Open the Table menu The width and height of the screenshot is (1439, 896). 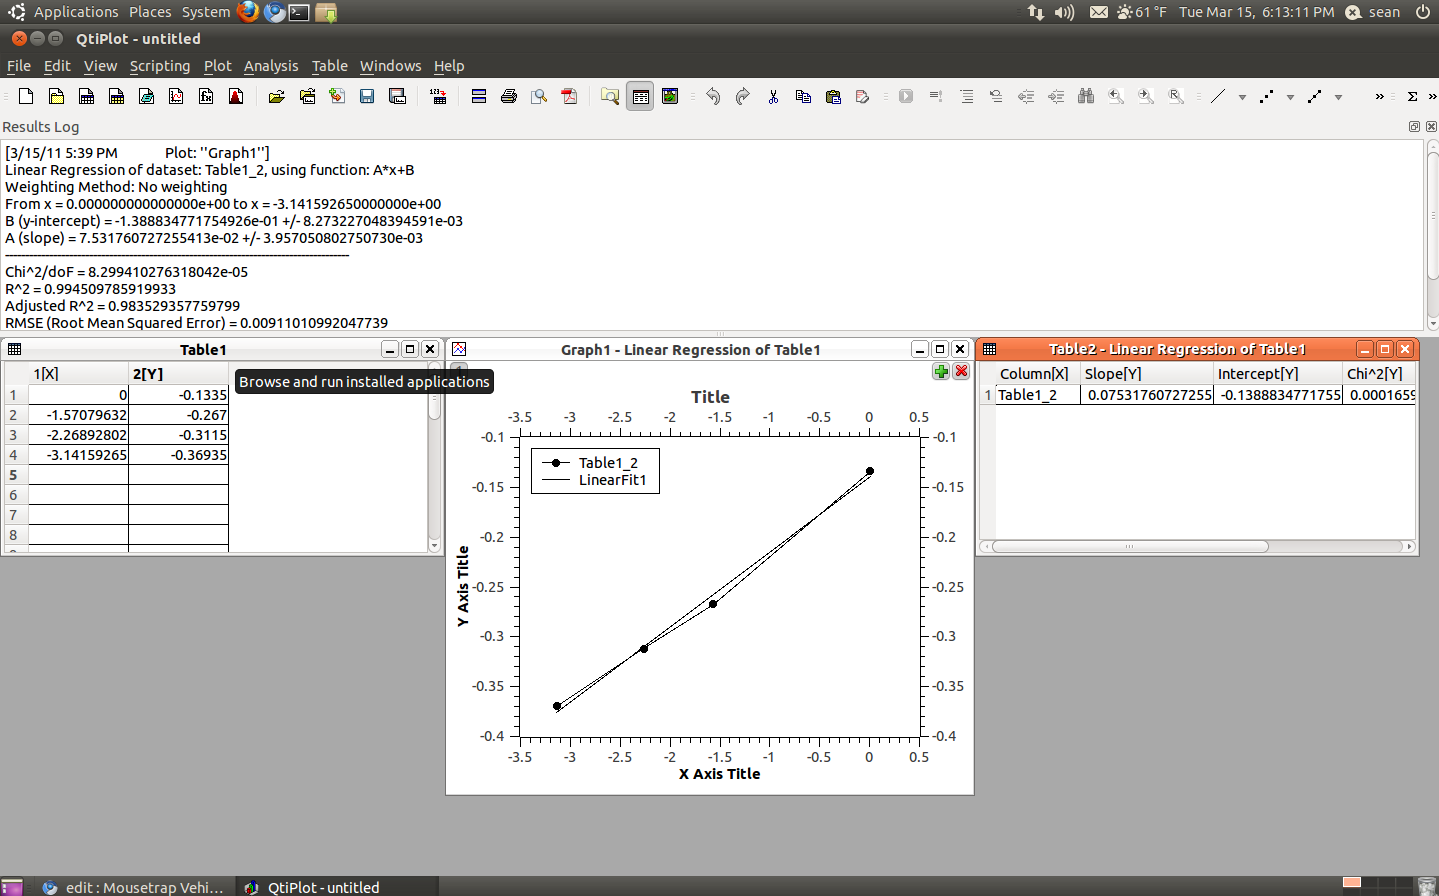click(330, 66)
